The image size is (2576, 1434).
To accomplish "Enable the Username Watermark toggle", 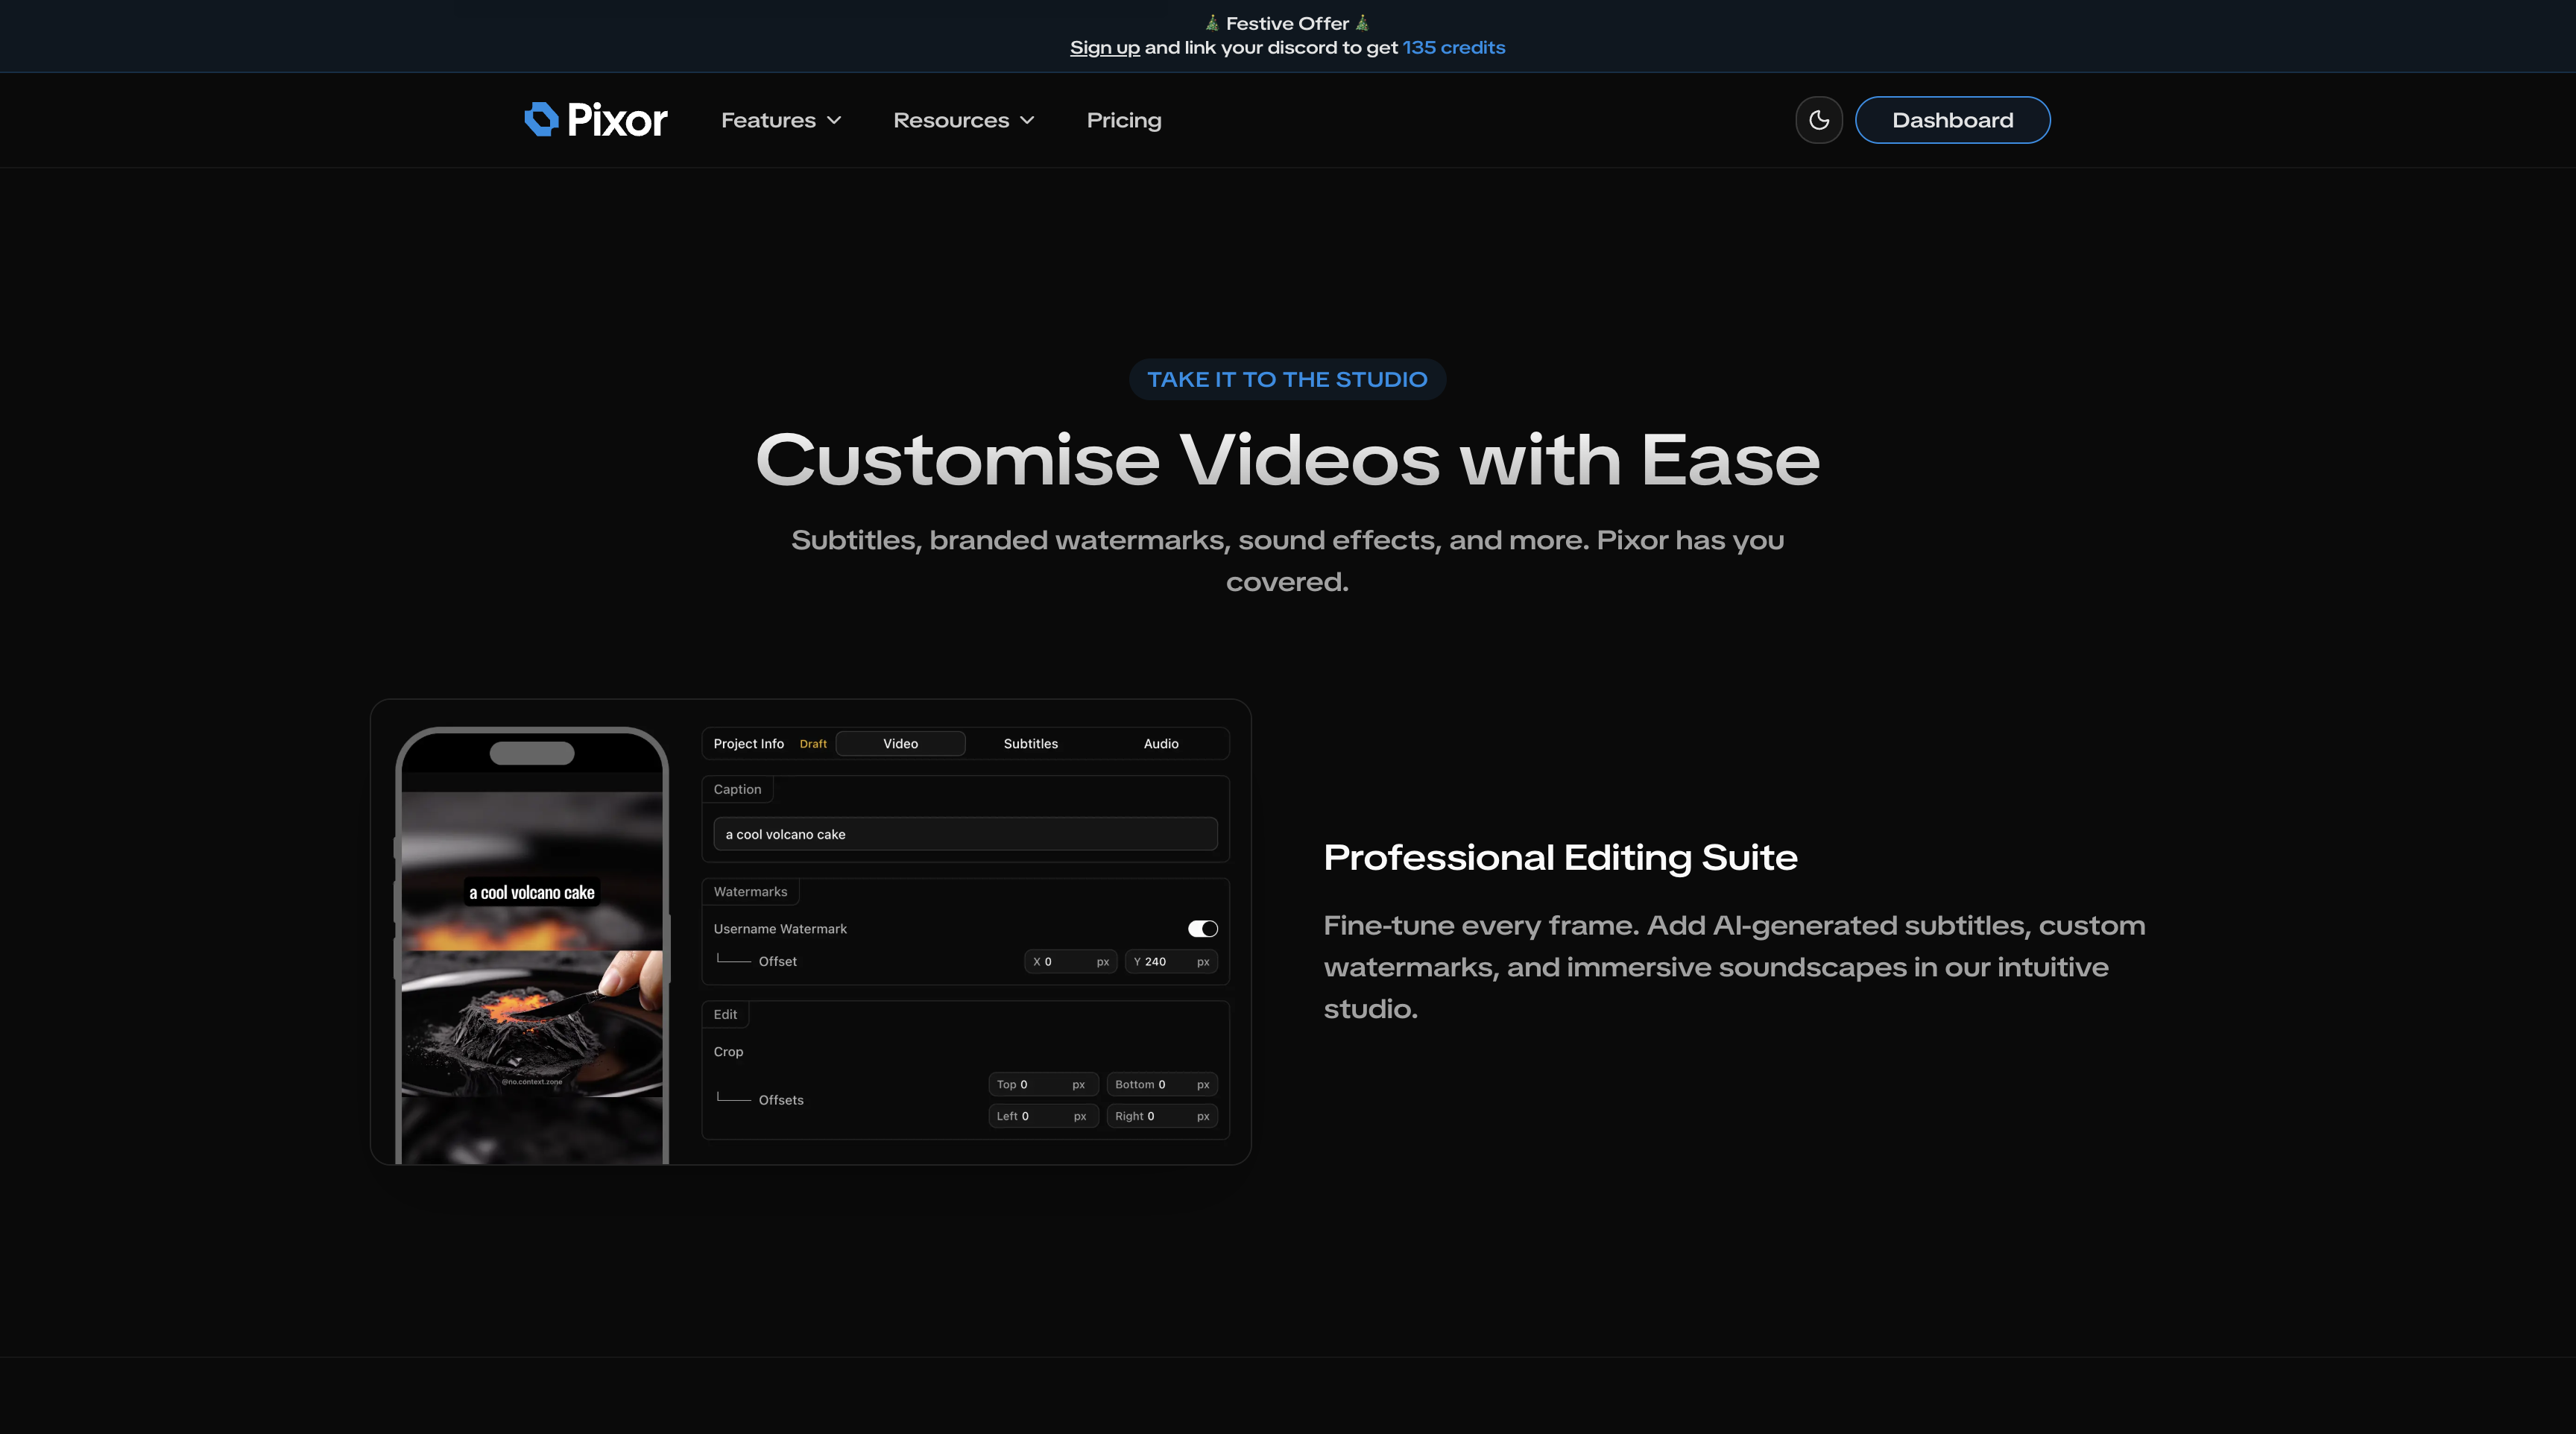I will [1202, 928].
